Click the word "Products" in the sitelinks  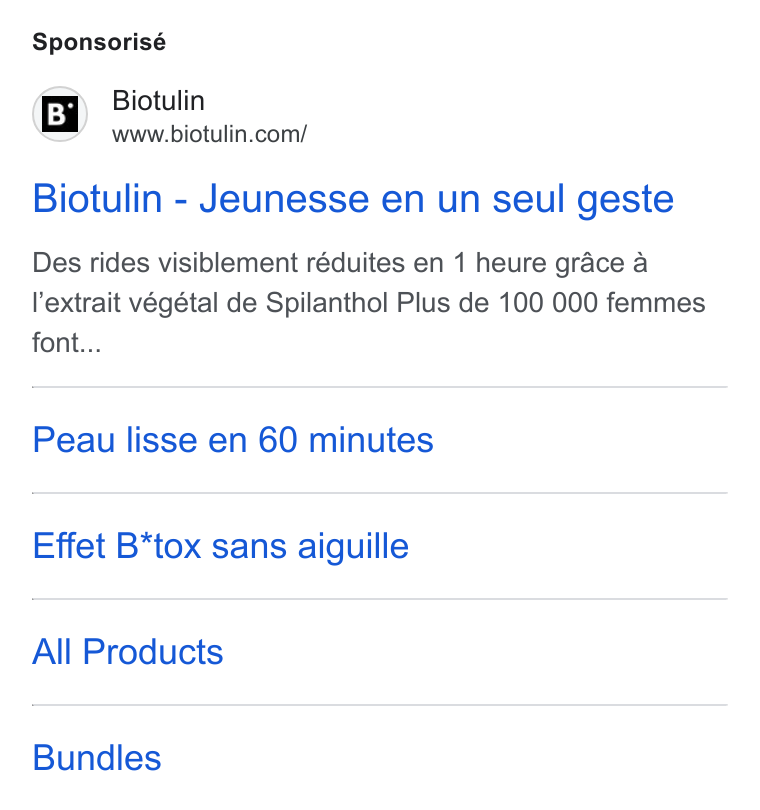[153, 651]
